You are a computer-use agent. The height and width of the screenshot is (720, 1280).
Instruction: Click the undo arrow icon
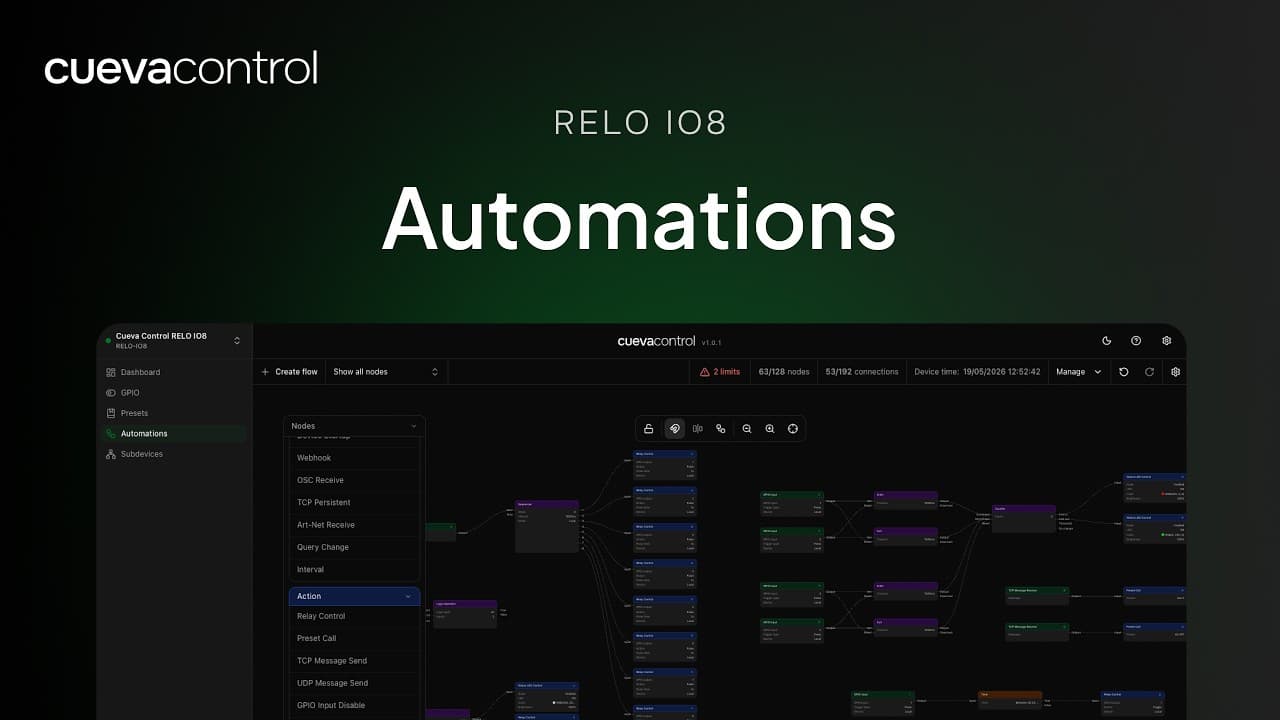[1124, 372]
